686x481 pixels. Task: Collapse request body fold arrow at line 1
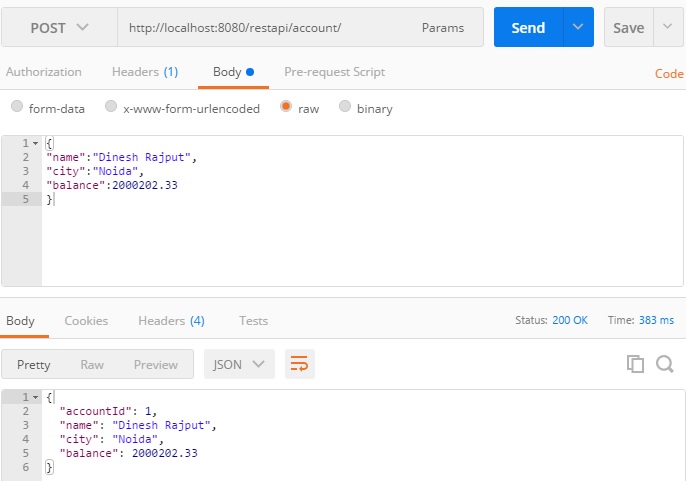pyautogui.click(x=35, y=143)
